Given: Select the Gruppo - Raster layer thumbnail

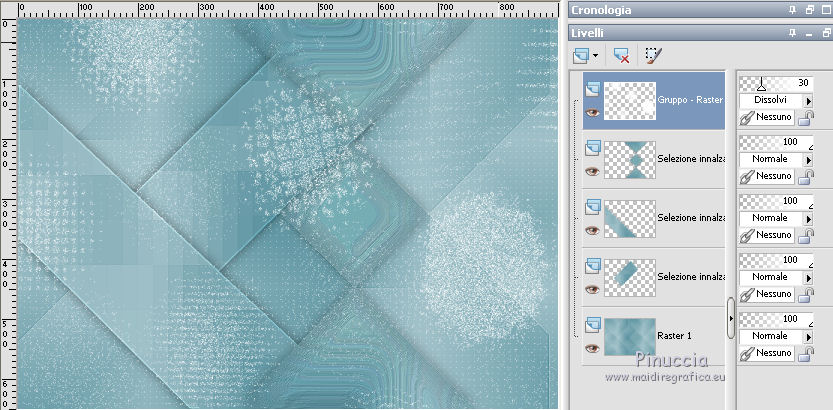Looking at the screenshot, I should [x=630, y=101].
